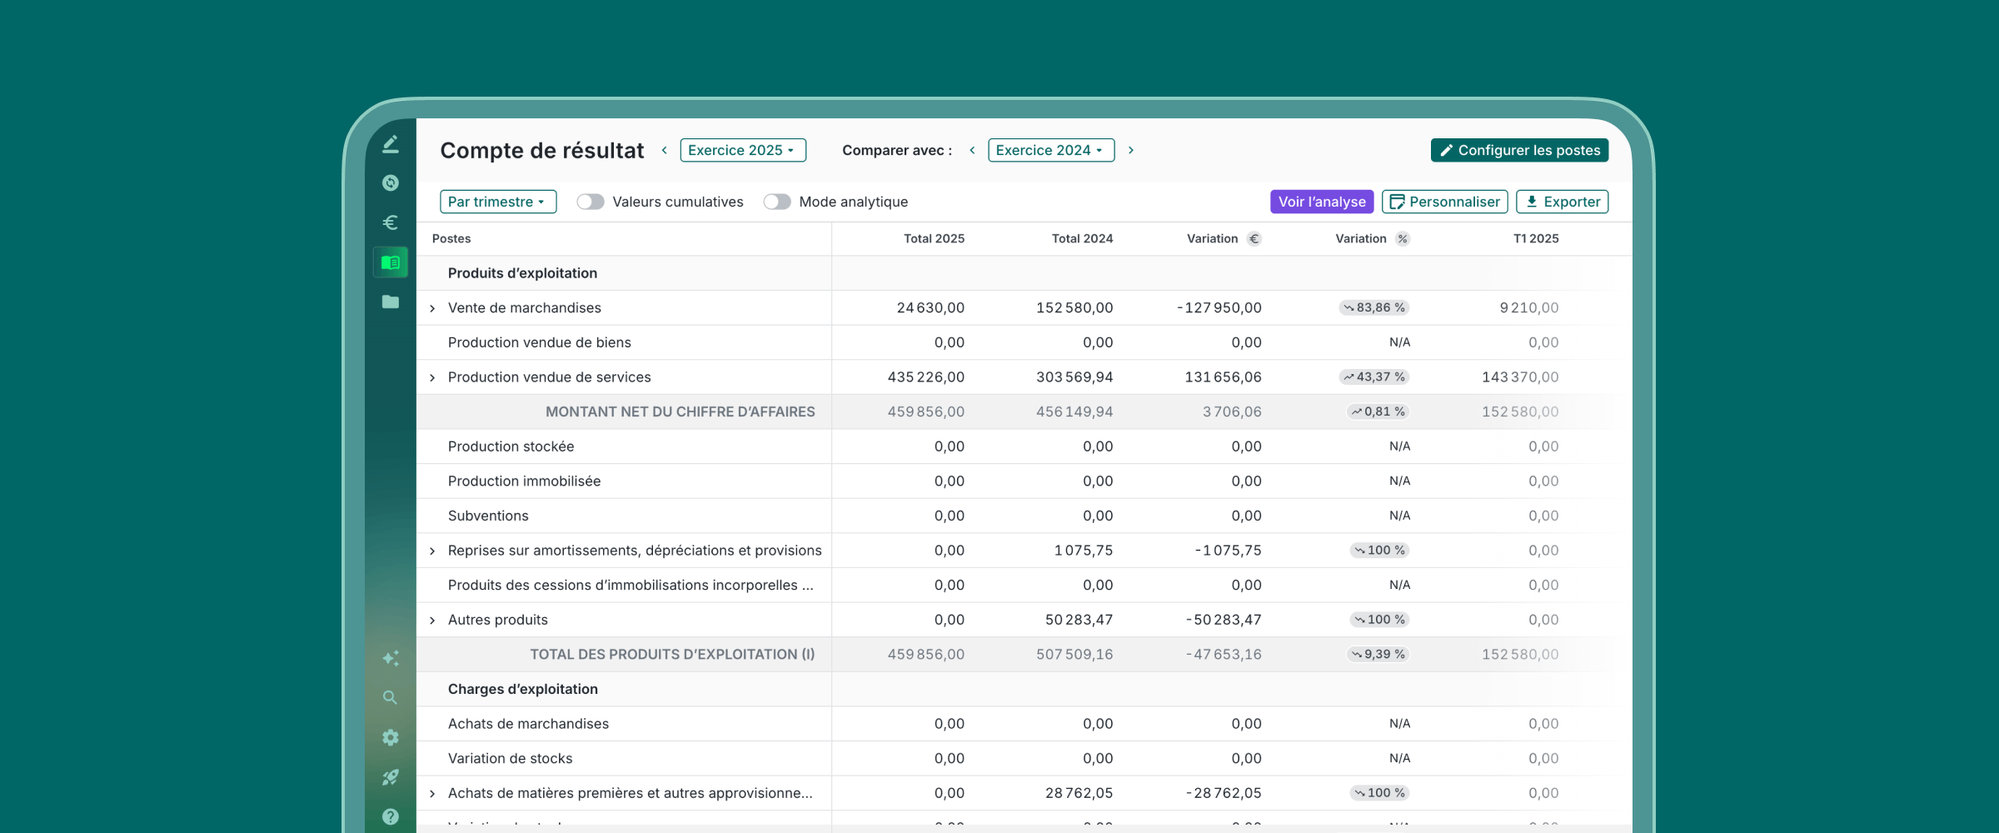Click Configurer les postes button
Screen dimensions: 1999x833
point(1518,150)
